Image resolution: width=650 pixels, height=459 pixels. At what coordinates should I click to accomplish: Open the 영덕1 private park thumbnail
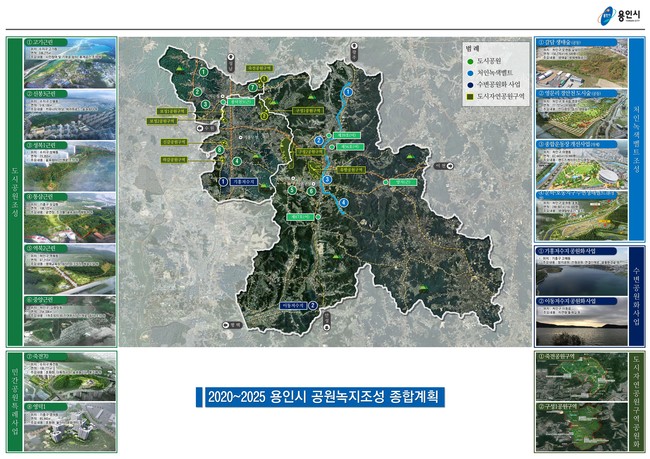pos(70,426)
